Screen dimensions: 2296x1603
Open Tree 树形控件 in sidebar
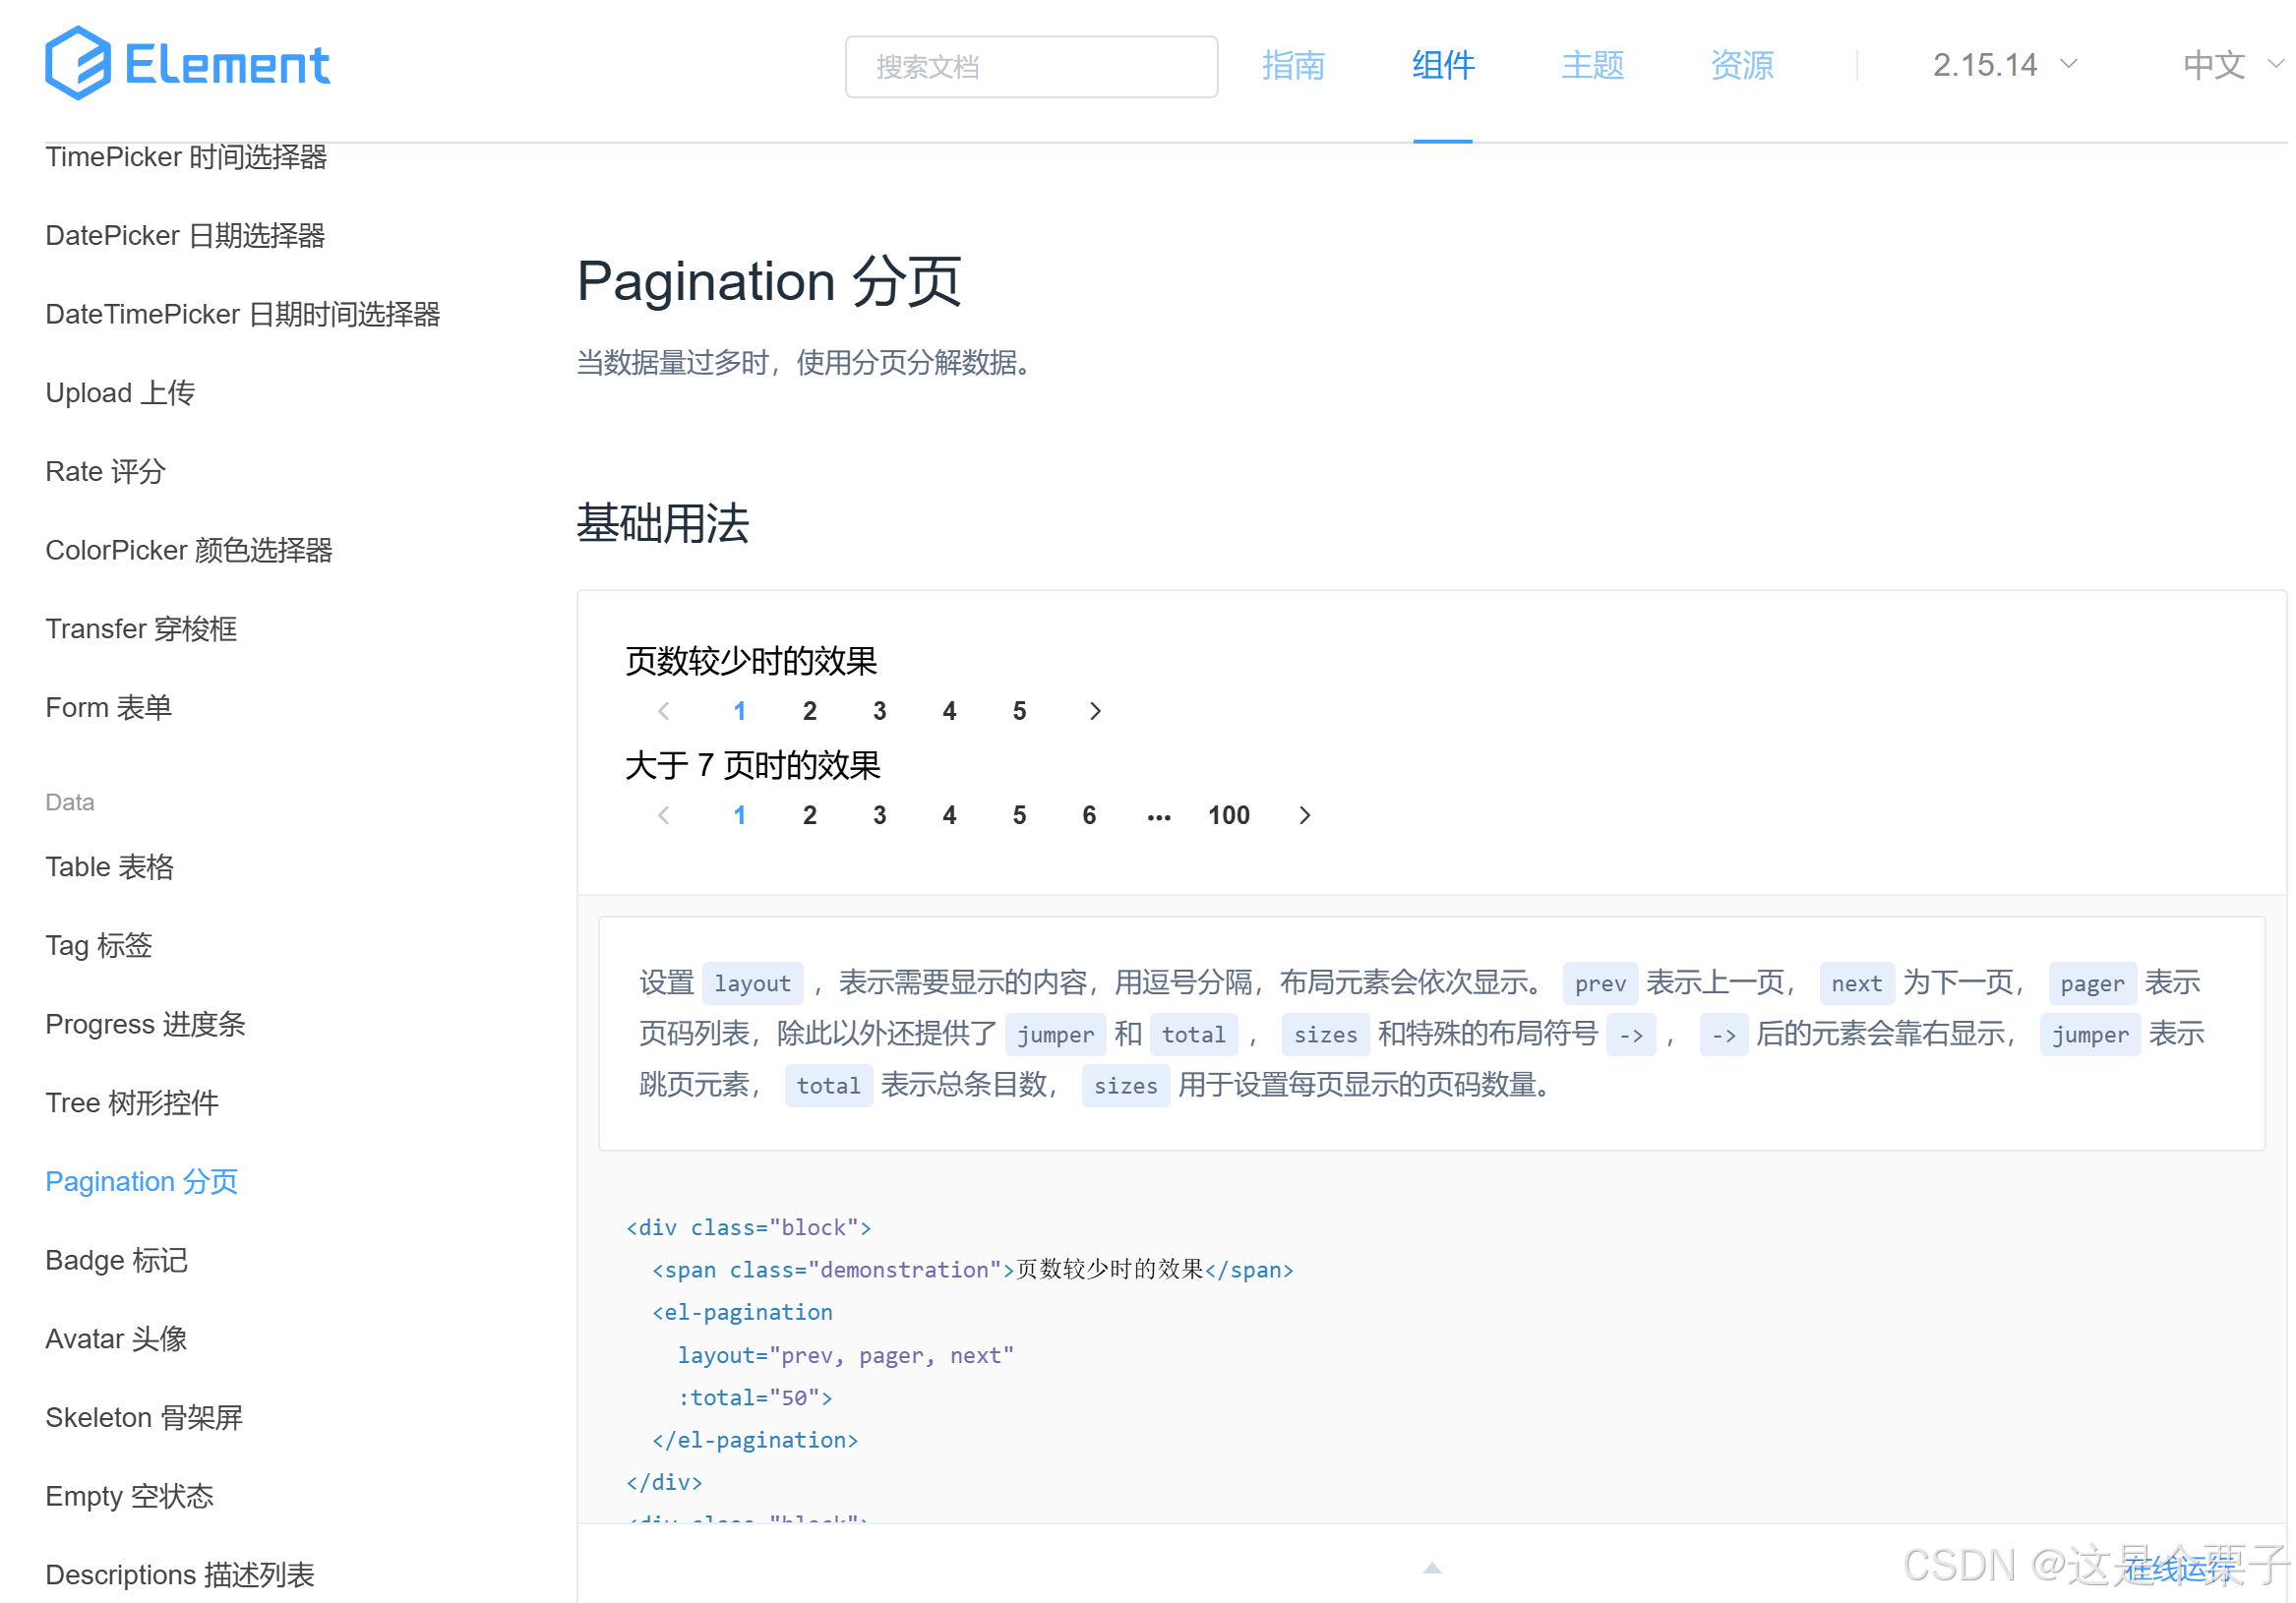click(x=132, y=1103)
